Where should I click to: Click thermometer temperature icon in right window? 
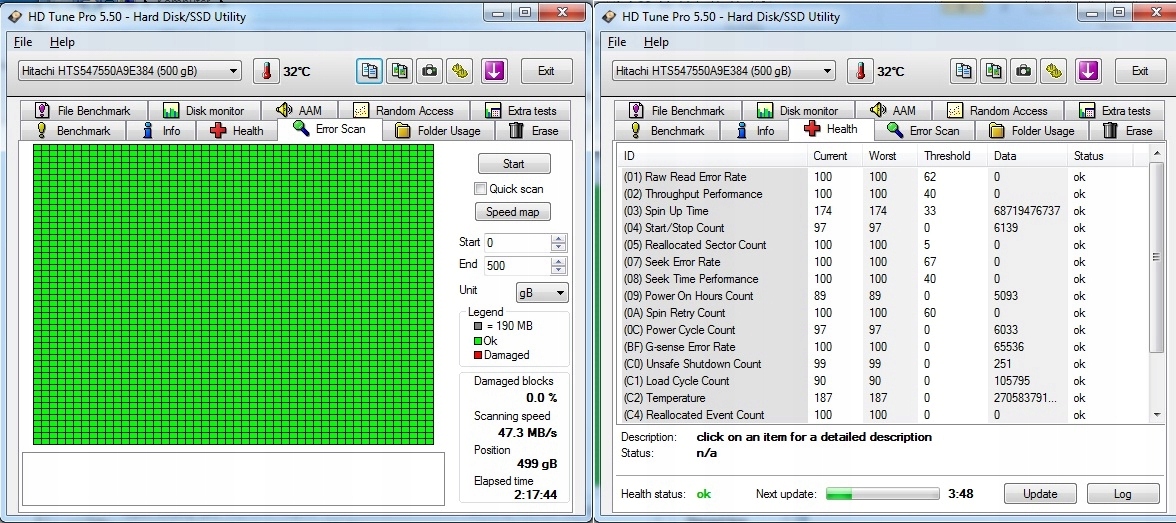coord(860,71)
